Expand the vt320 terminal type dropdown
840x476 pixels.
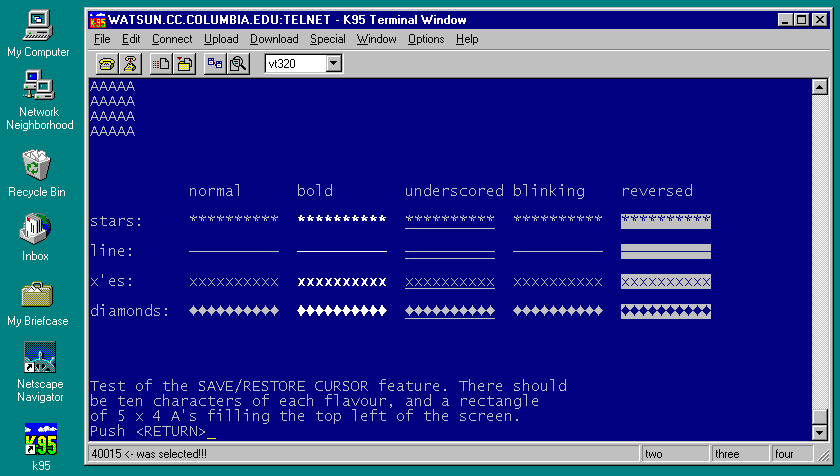(334, 64)
